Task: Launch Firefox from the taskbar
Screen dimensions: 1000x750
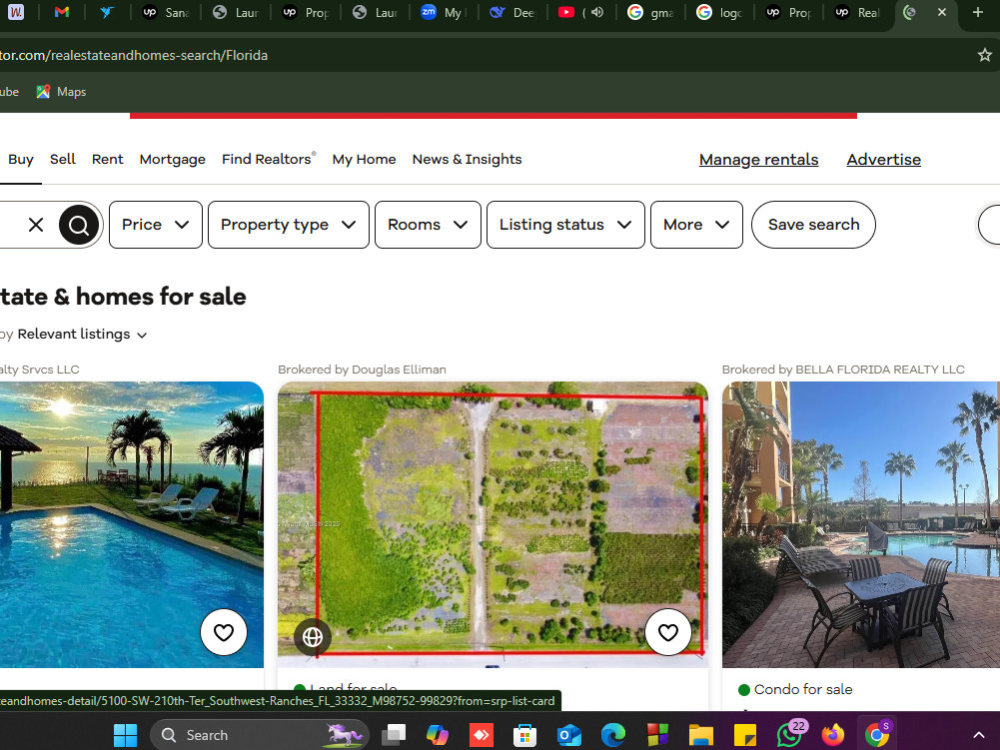Action: (x=832, y=735)
